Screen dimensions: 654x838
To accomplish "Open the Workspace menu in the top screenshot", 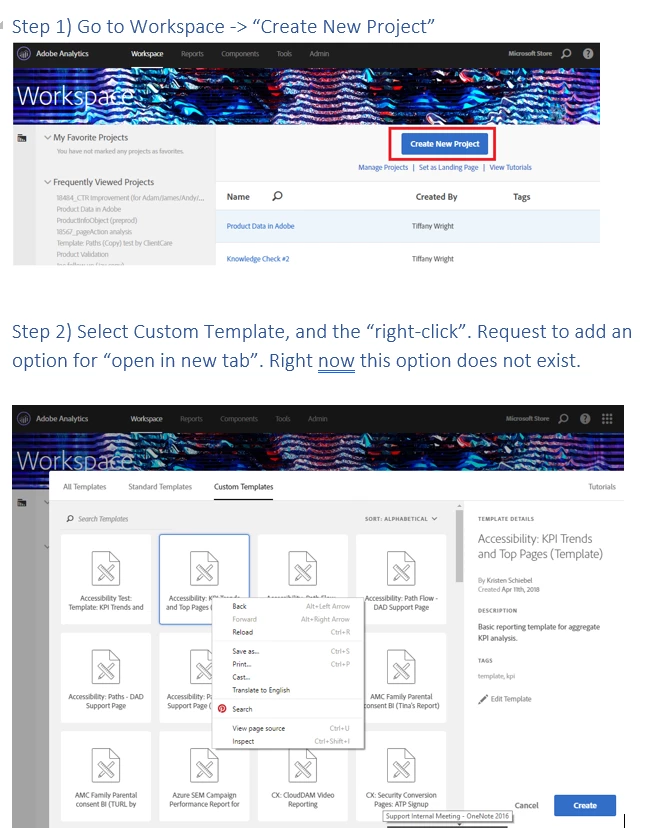I will pyautogui.click(x=147, y=53).
